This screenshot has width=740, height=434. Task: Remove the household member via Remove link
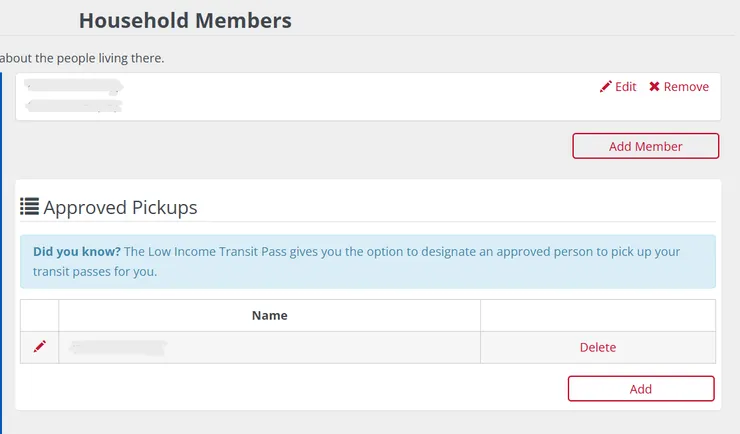[686, 87]
